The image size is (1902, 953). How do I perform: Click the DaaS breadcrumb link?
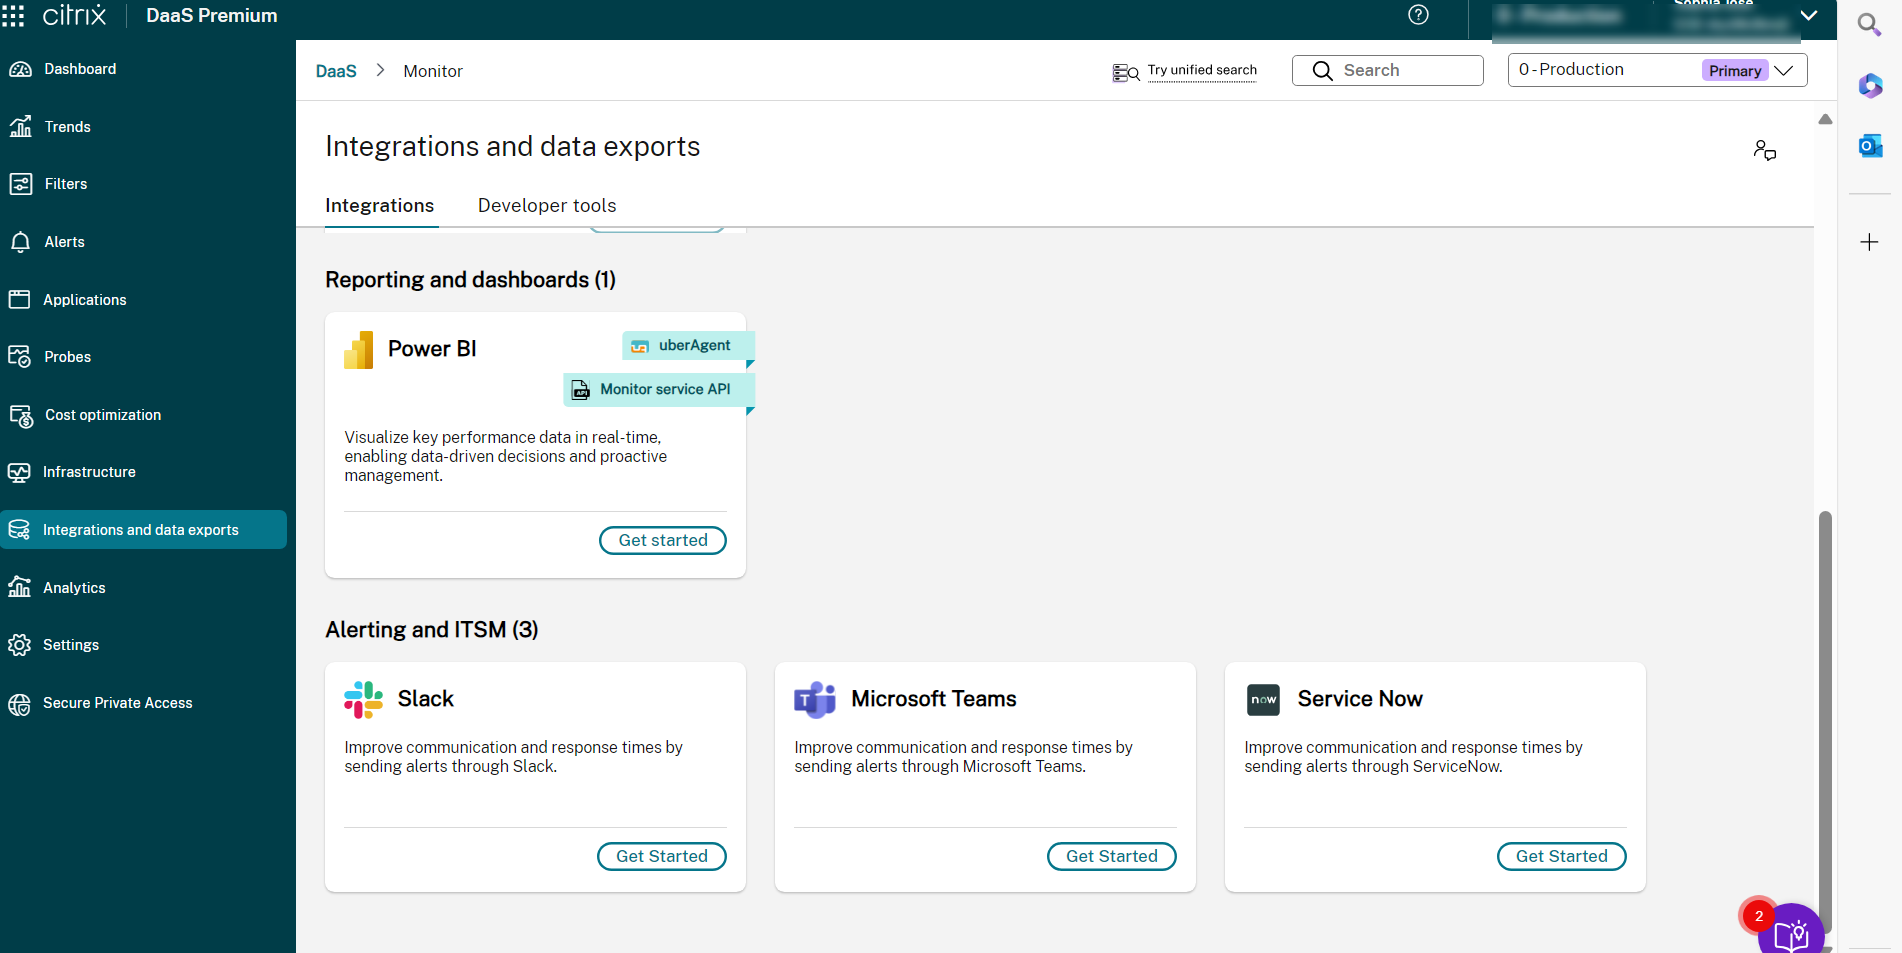coord(336,71)
